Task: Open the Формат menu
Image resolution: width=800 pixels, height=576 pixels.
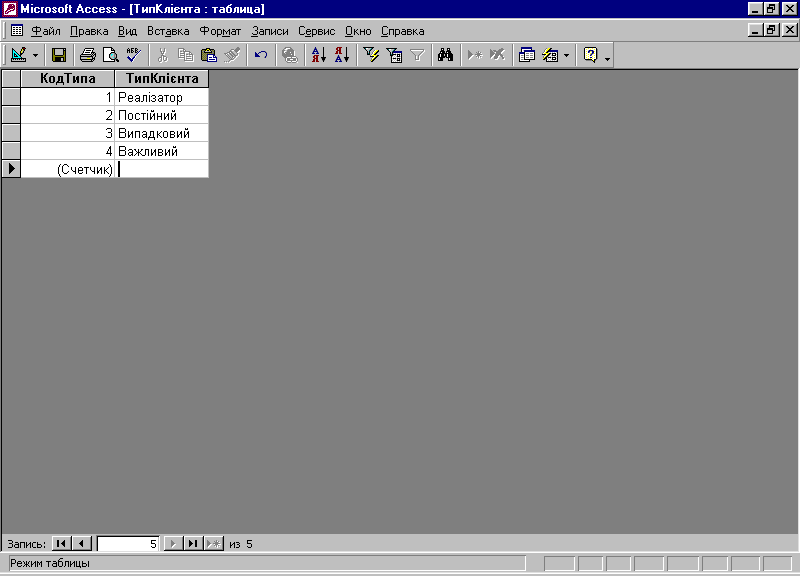Action: (220, 31)
